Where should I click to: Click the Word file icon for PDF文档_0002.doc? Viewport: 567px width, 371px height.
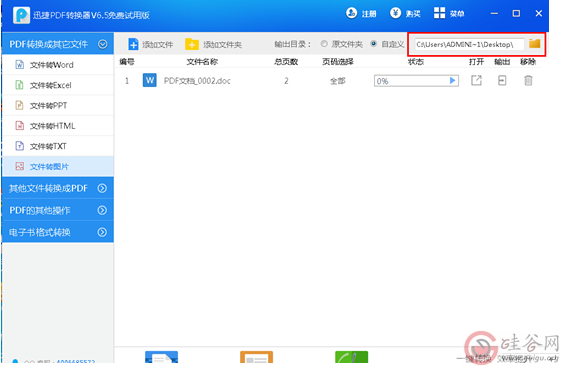150,80
